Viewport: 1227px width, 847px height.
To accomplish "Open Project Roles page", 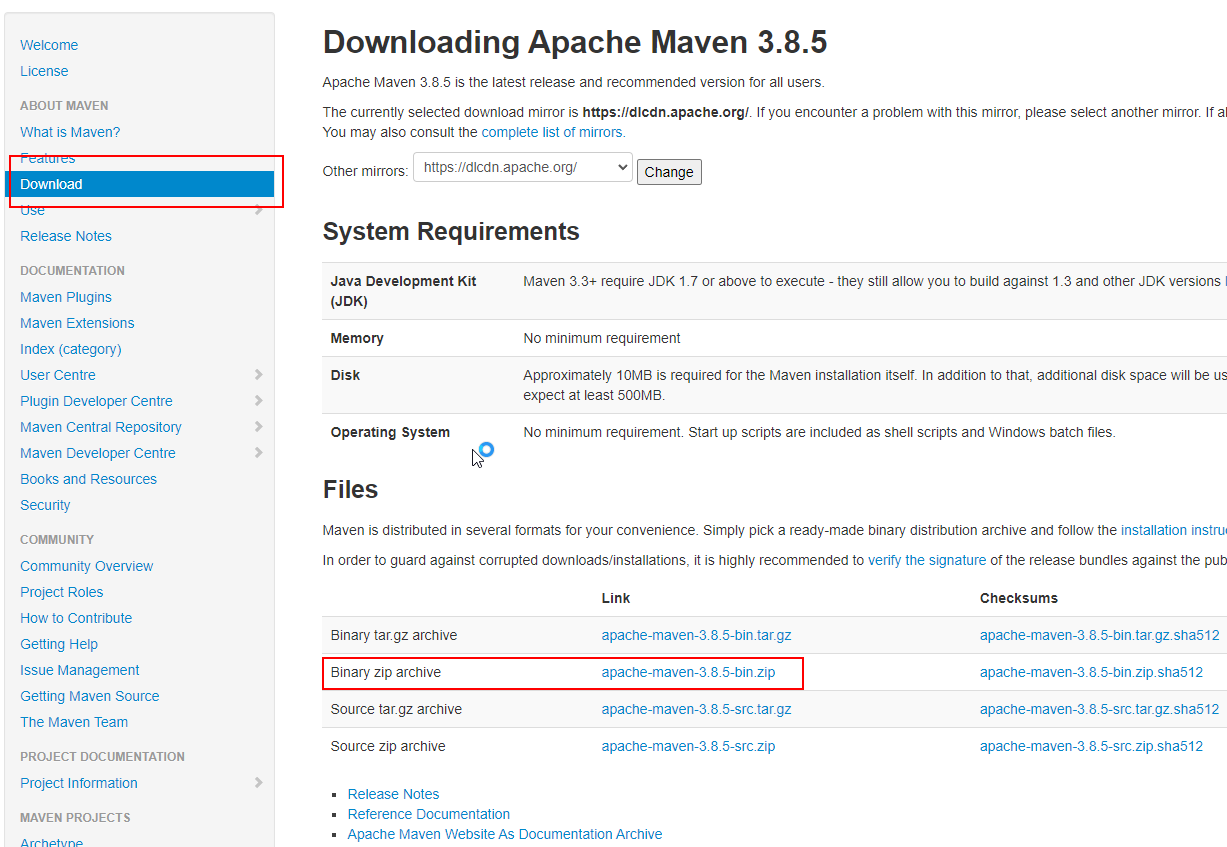I will tap(62, 592).
